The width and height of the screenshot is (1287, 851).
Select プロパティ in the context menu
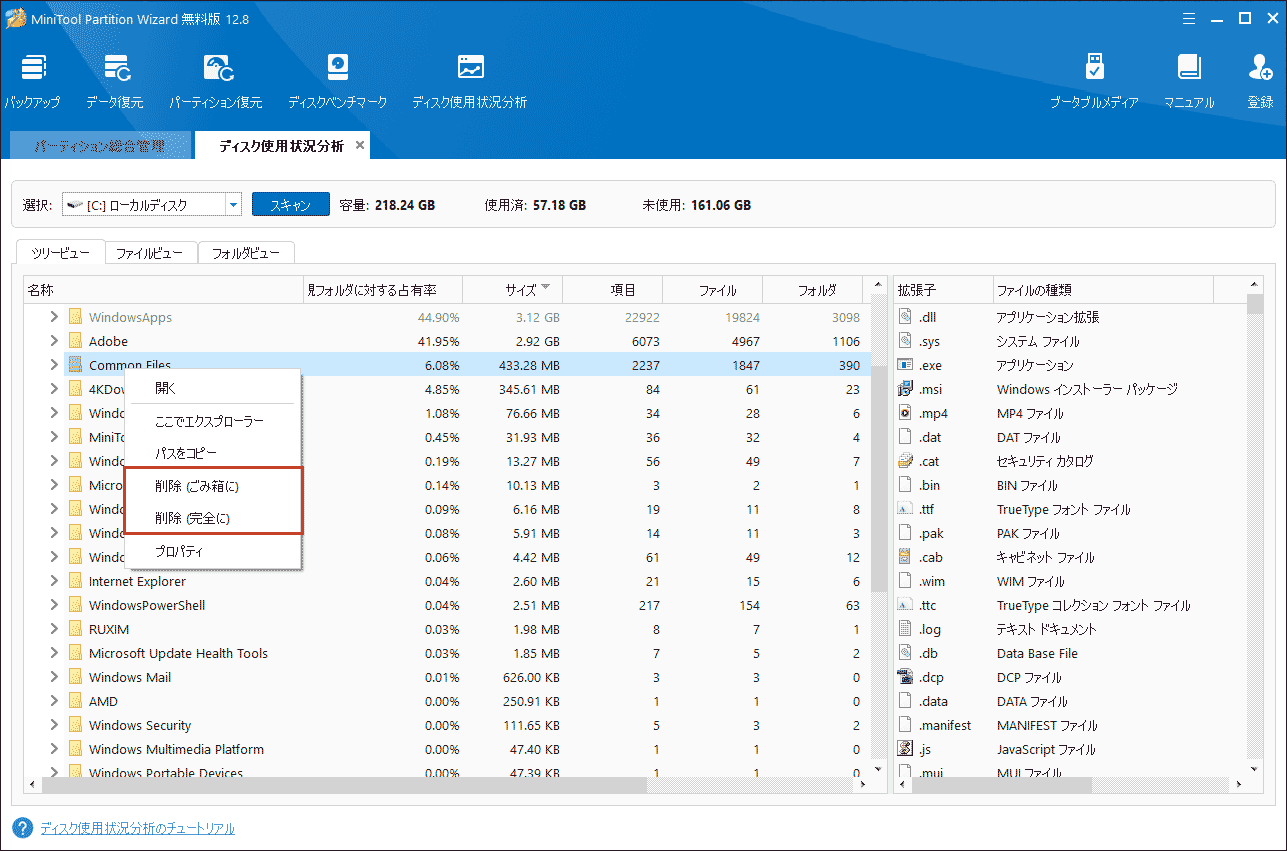(179, 551)
